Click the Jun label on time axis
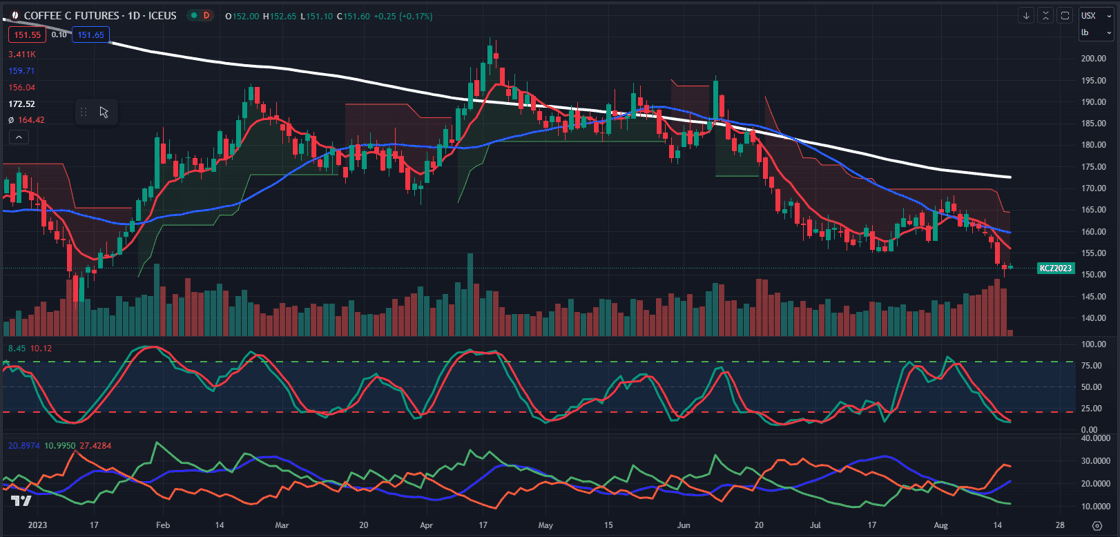Viewport: 1120px width, 537px height. coord(685,523)
